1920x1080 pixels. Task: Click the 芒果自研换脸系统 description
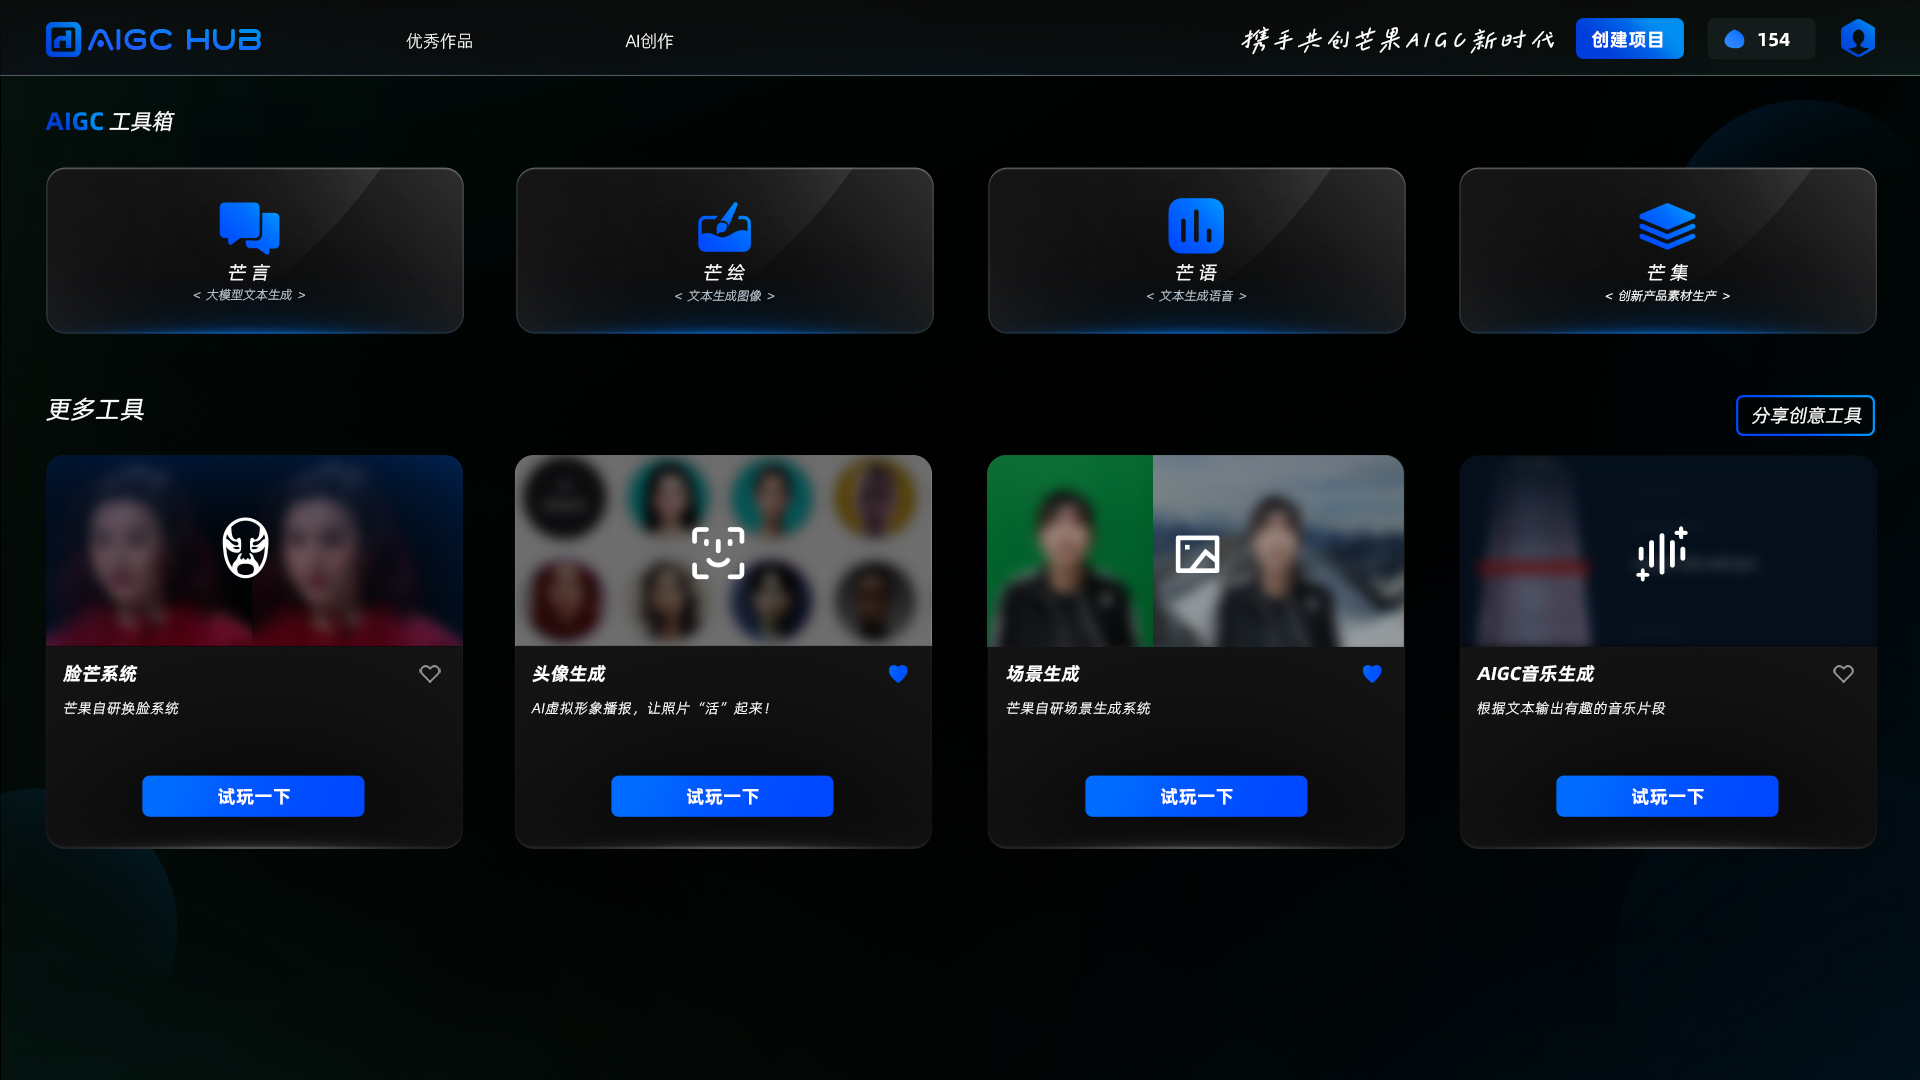(121, 708)
